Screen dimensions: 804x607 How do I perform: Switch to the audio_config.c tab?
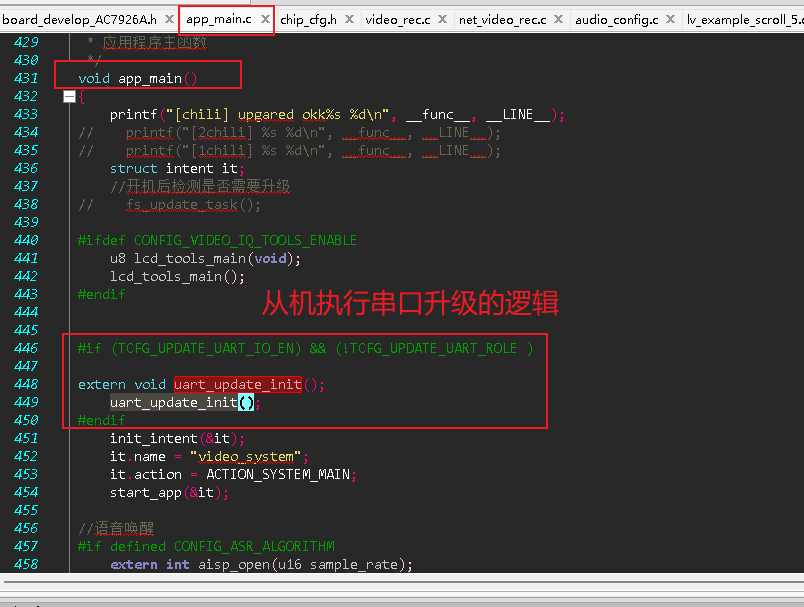pos(617,19)
